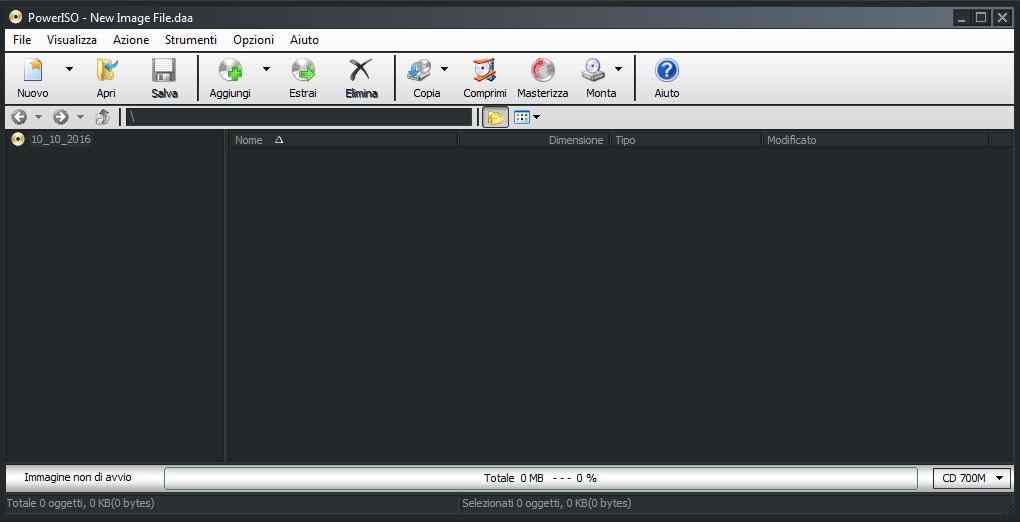Toggle the folder tree view button
This screenshot has width=1020, height=522.
click(496, 117)
